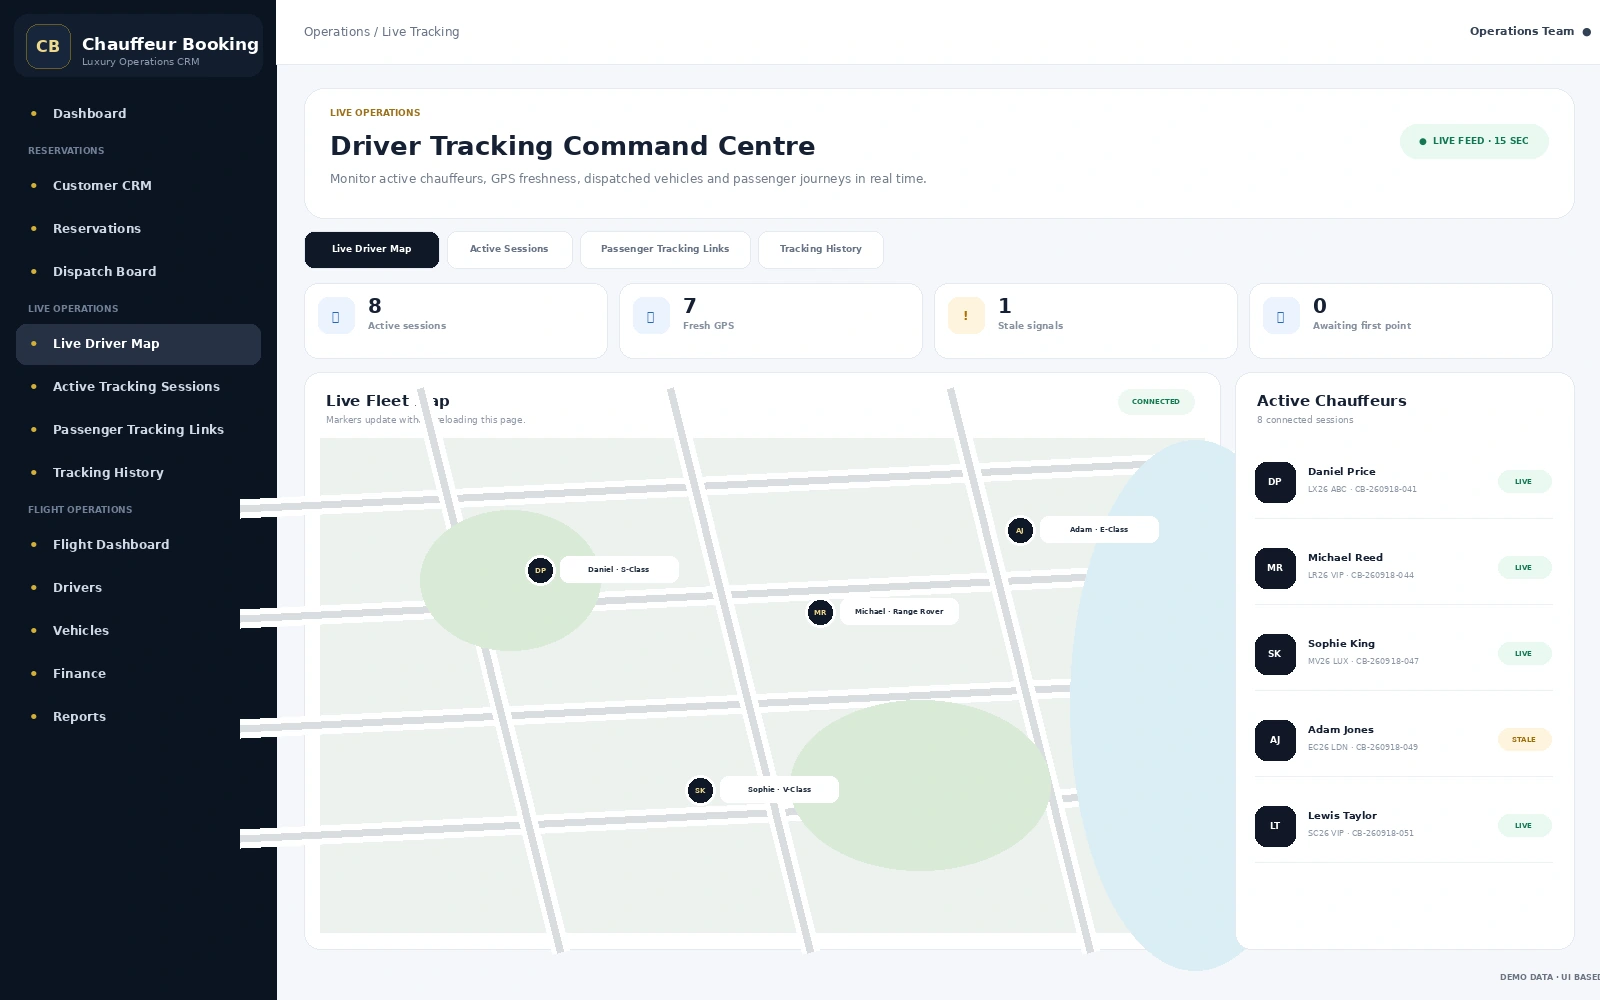Click Sophie King's LIVE badge
The height and width of the screenshot is (1000, 1600).
[1524, 654]
